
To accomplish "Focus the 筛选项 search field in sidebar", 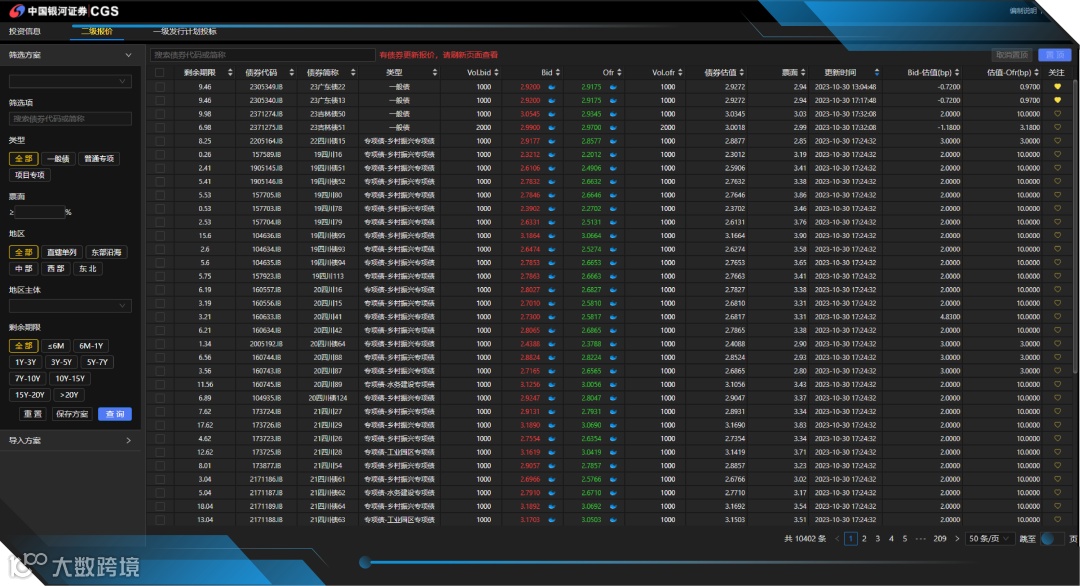I will [70, 119].
